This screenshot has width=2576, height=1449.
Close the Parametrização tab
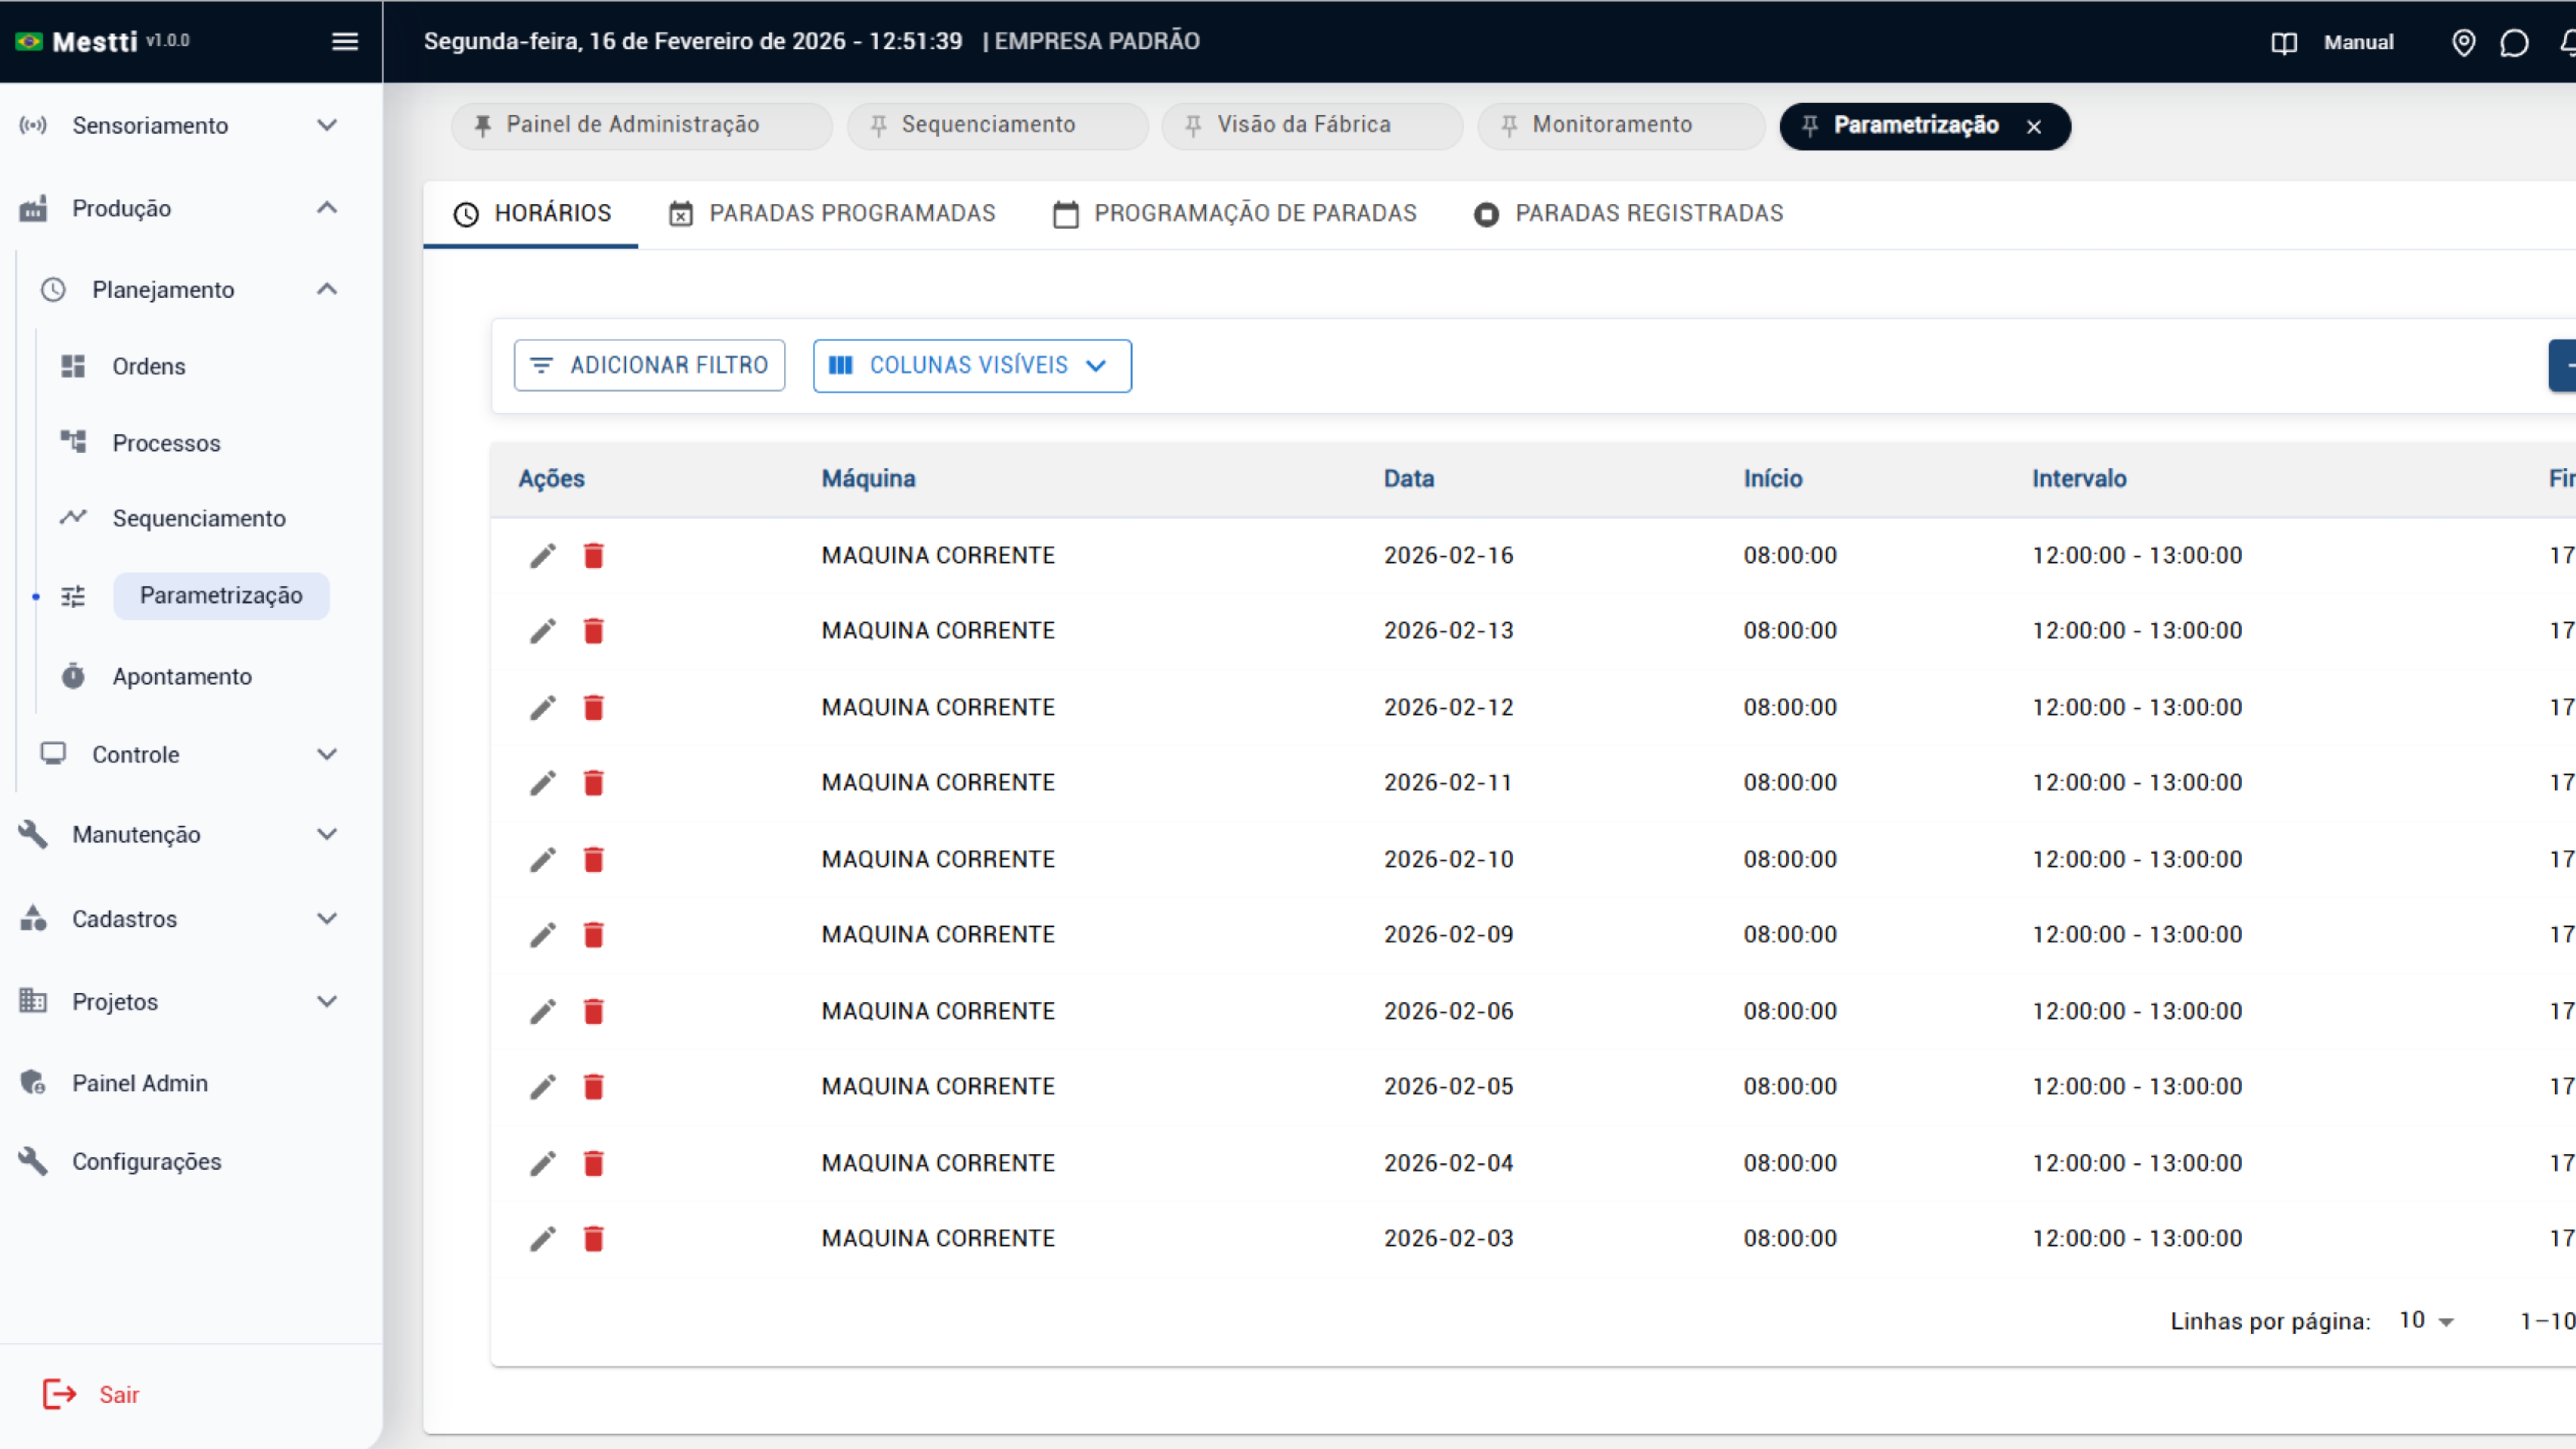[x=2034, y=127]
